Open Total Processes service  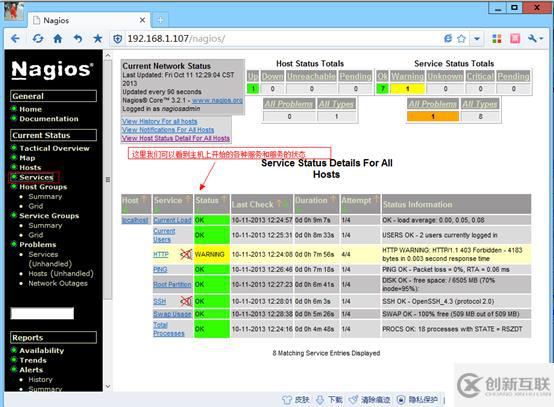click(x=169, y=329)
